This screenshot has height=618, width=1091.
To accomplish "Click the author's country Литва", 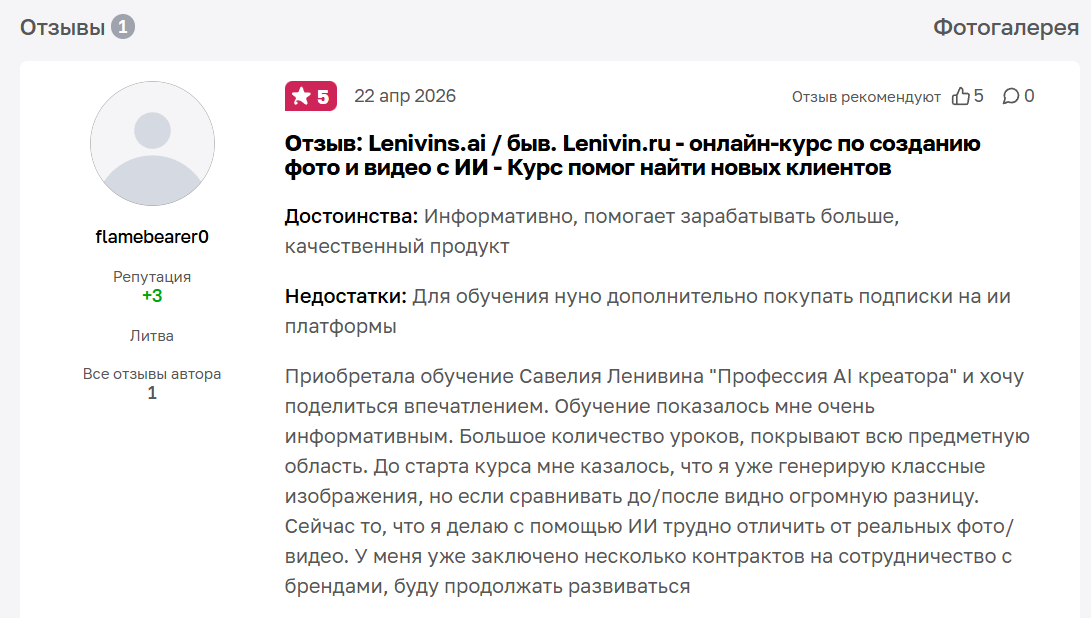I will point(152,335).
